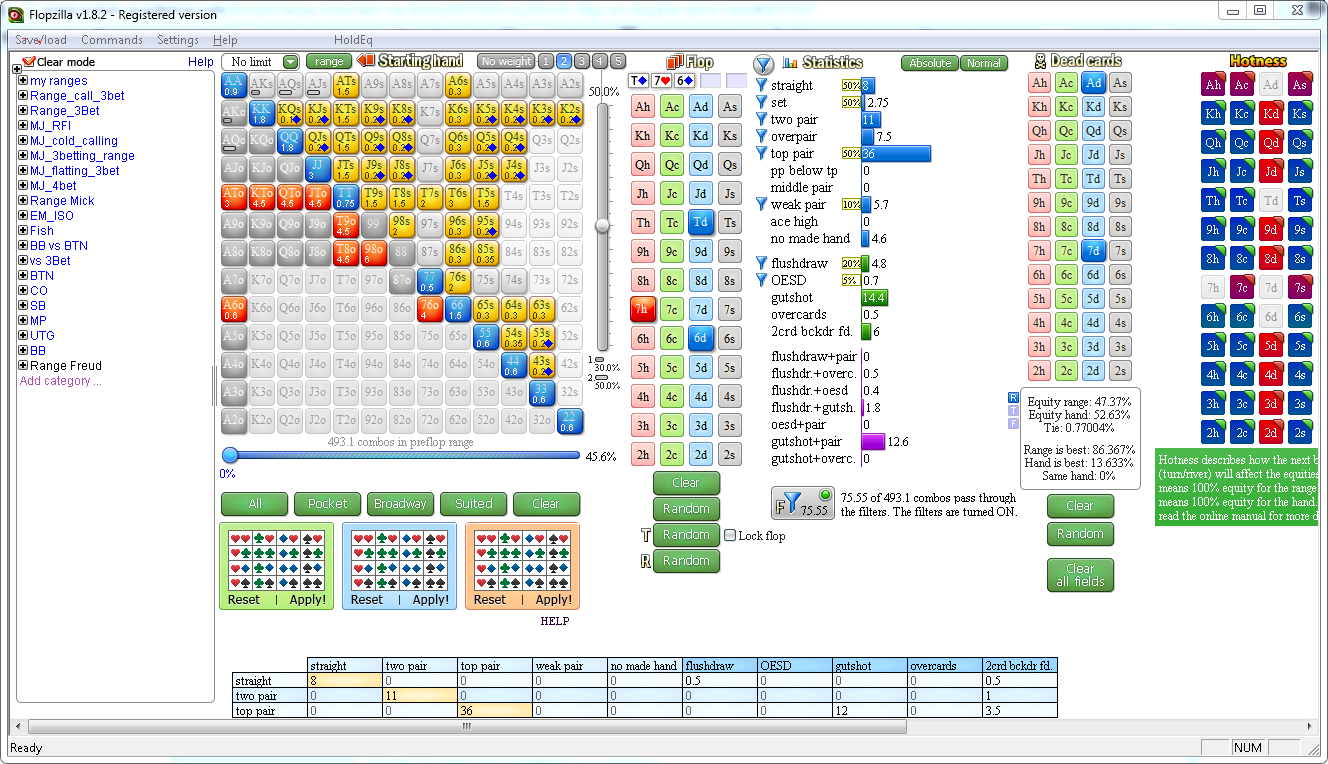Select the EM_ISO range in the tree
This screenshot has width=1328, height=764.
point(52,216)
